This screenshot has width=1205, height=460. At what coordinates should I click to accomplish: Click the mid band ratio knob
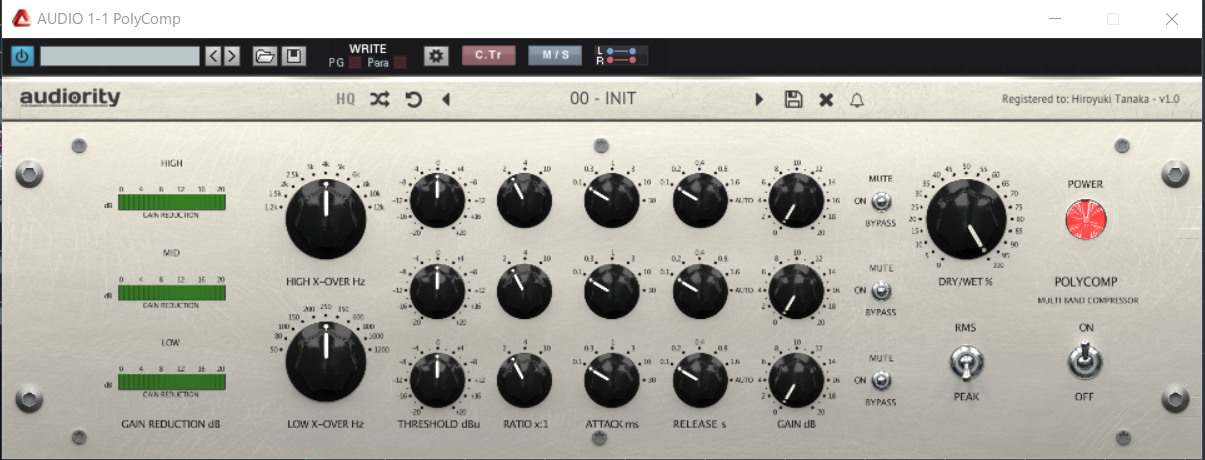[x=524, y=291]
